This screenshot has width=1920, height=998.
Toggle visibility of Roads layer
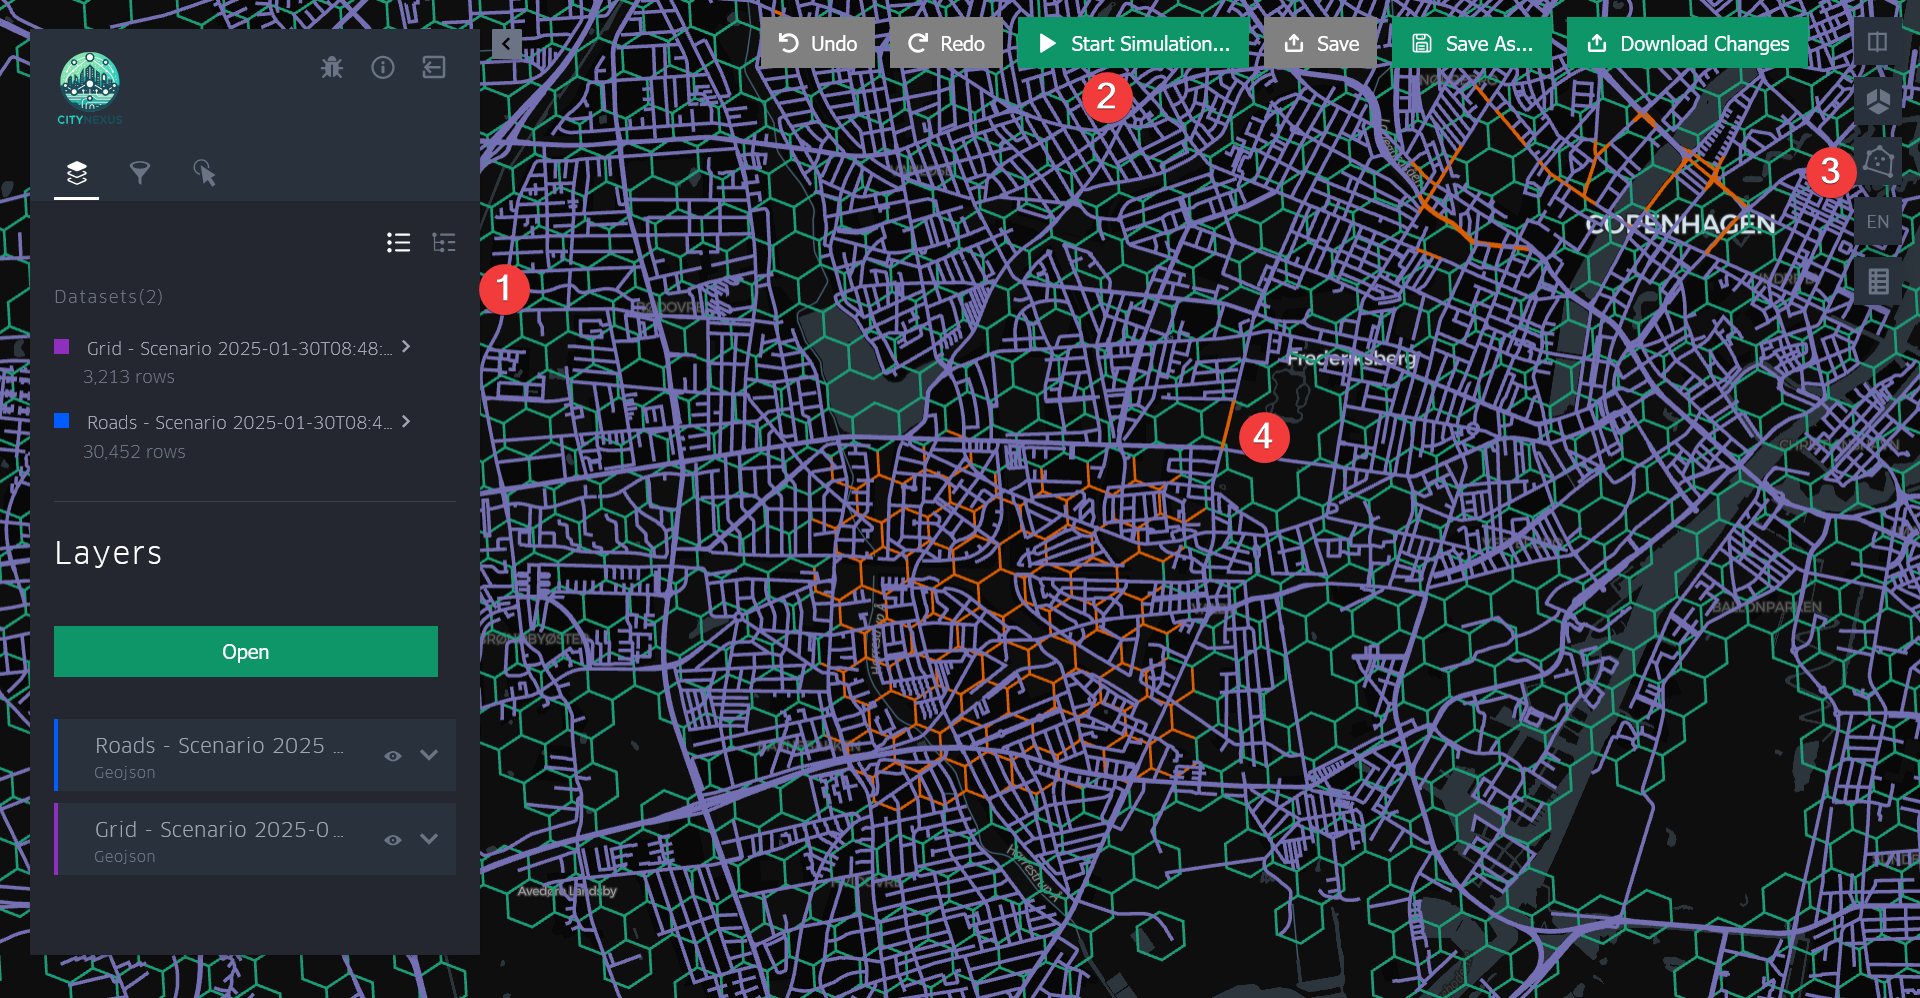tap(393, 756)
